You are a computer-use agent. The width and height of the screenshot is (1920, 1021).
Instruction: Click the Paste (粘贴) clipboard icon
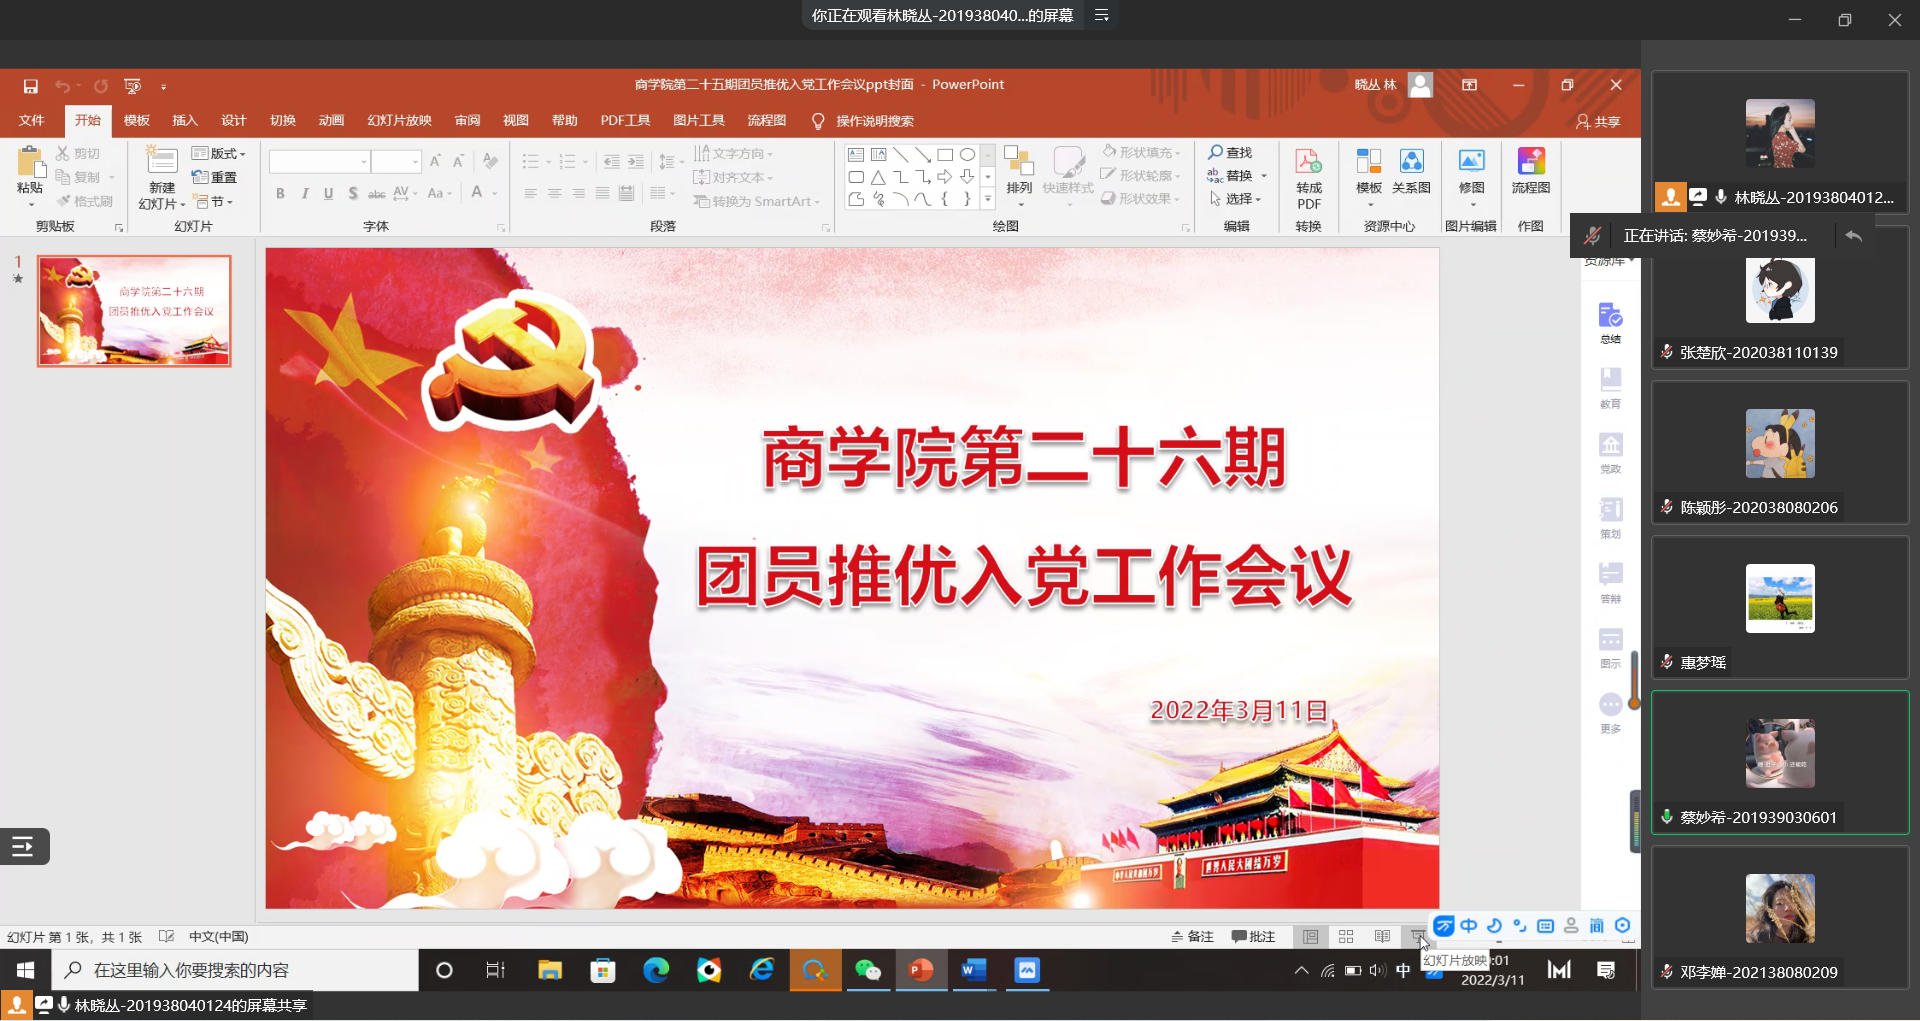coord(30,162)
